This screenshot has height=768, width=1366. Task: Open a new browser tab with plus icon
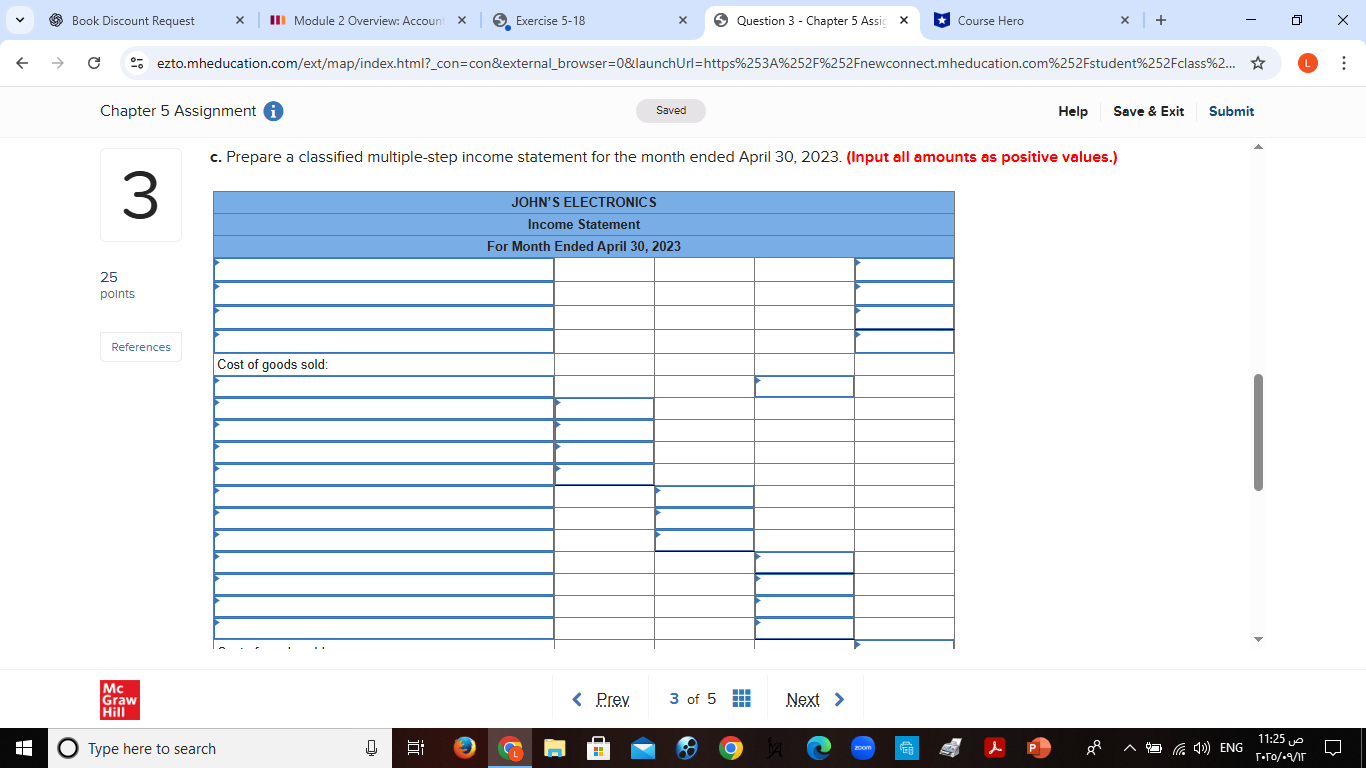(1160, 20)
